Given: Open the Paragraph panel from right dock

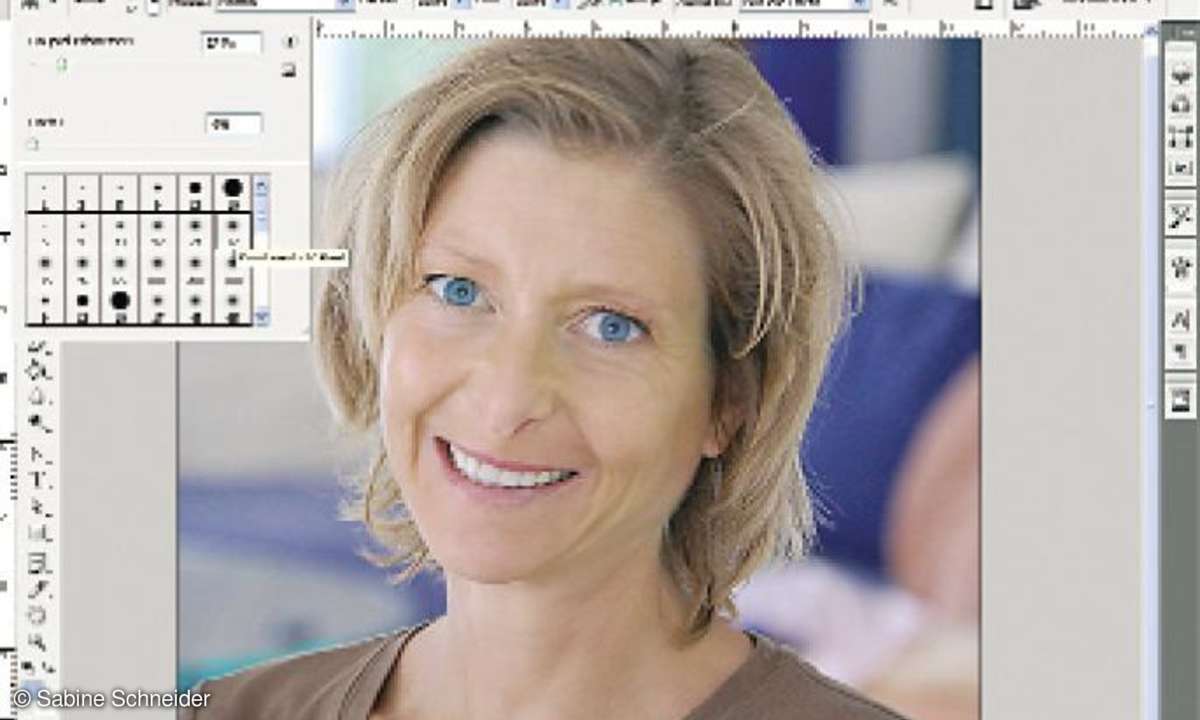Looking at the screenshot, I should (x=1180, y=350).
